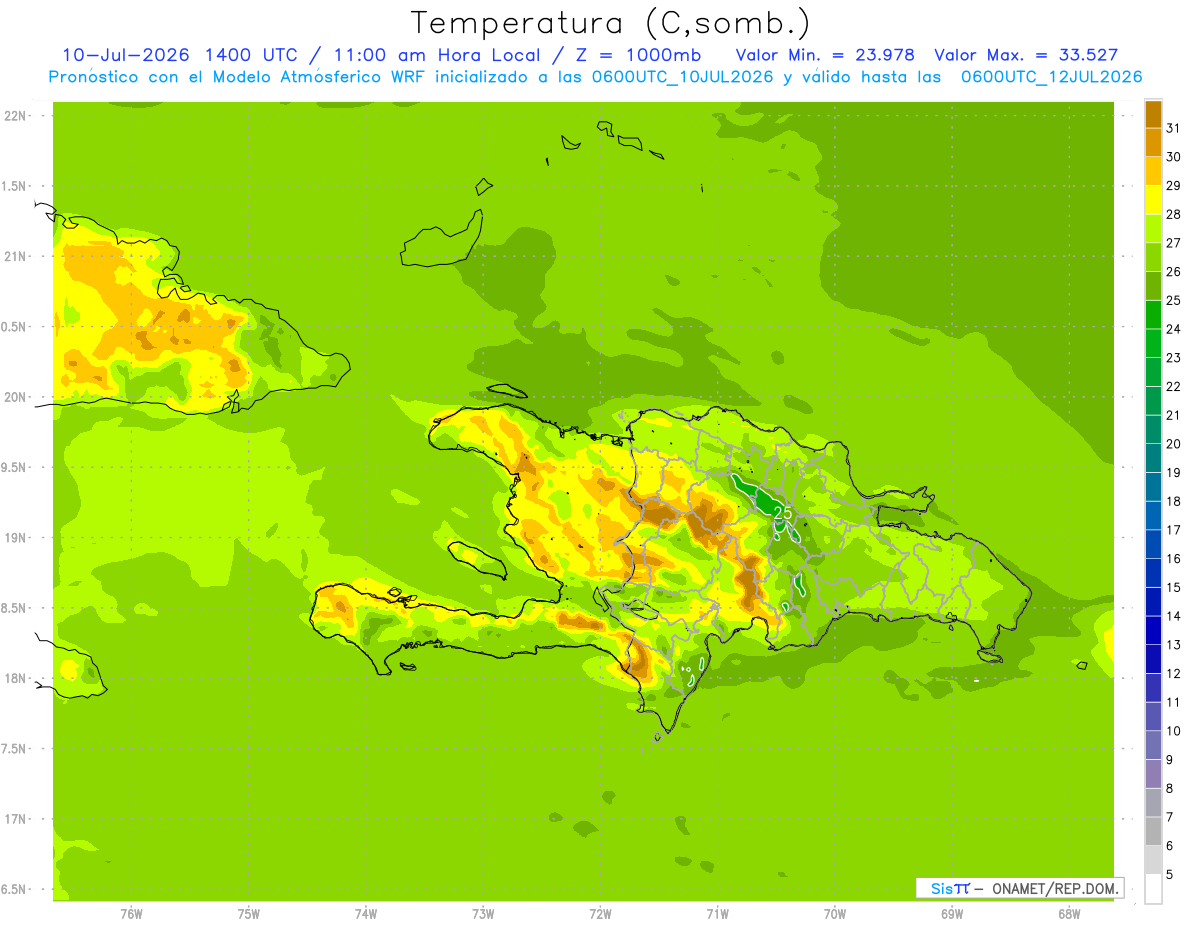Click the white legend swatch below the 5 label
The height and width of the screenshot is (927, 1200).
1153,889
